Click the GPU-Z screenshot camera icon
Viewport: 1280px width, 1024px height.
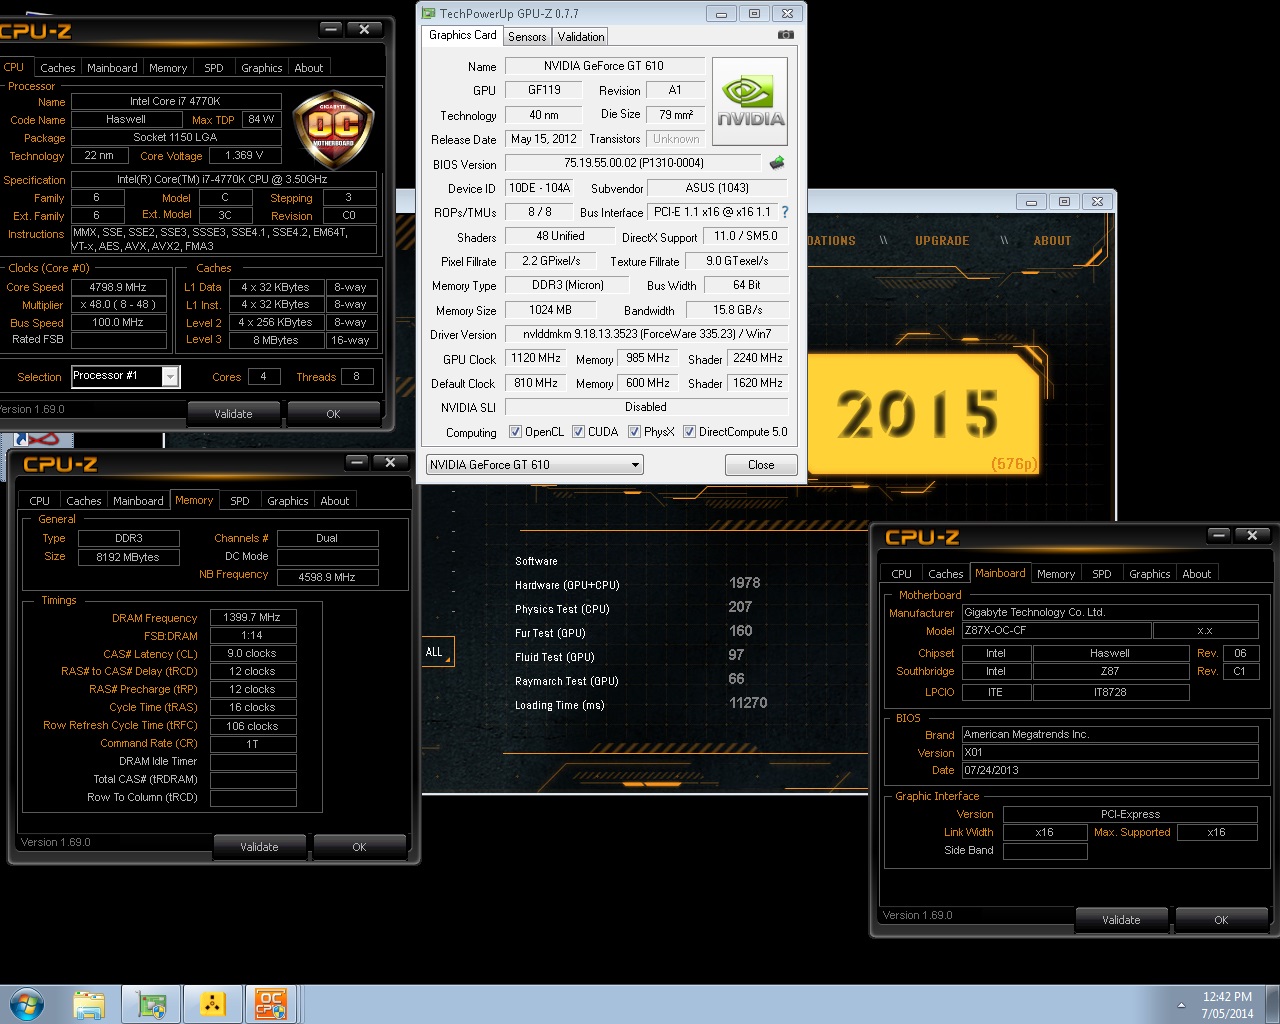coord(786,35)
